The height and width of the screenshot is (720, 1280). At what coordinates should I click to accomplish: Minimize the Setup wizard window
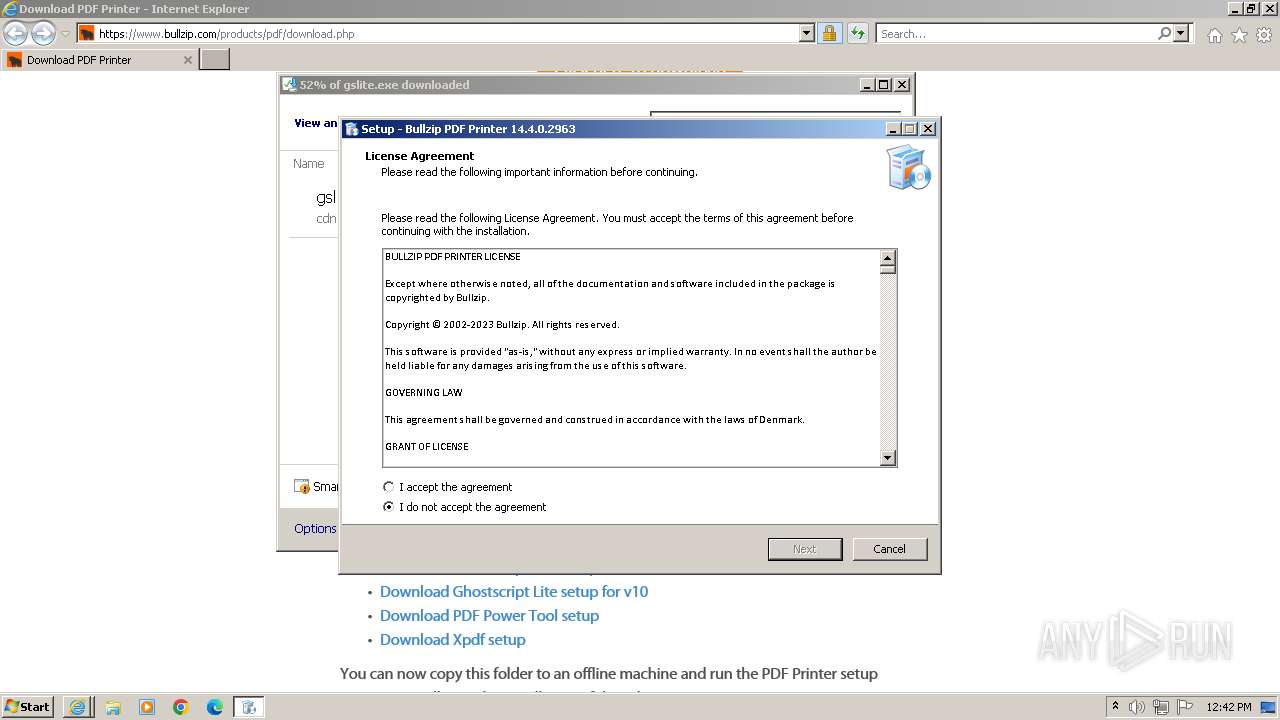[x=893, y=129]
